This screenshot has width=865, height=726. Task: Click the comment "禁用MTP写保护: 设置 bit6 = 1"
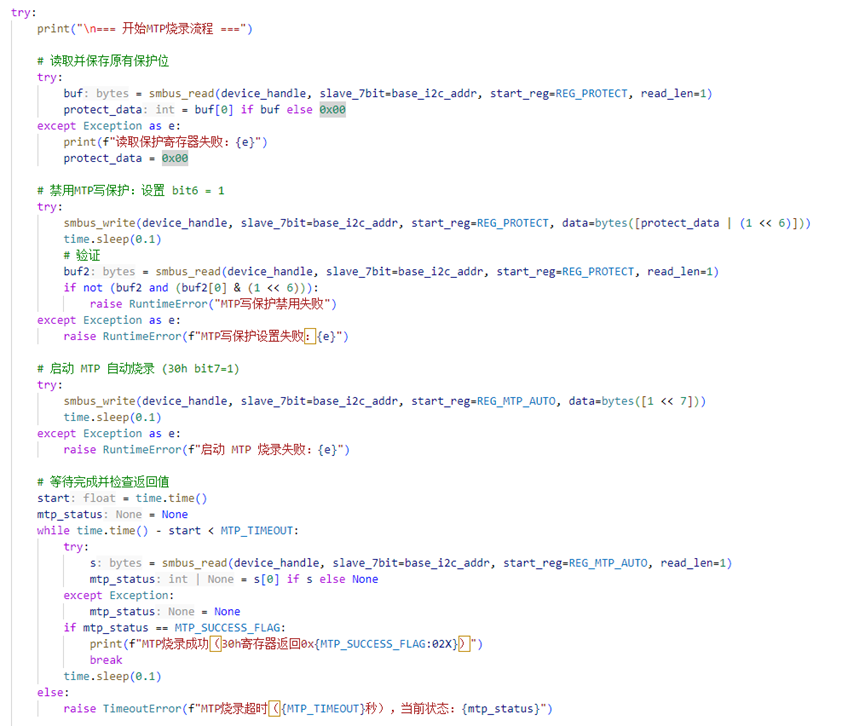pos(130,190)
